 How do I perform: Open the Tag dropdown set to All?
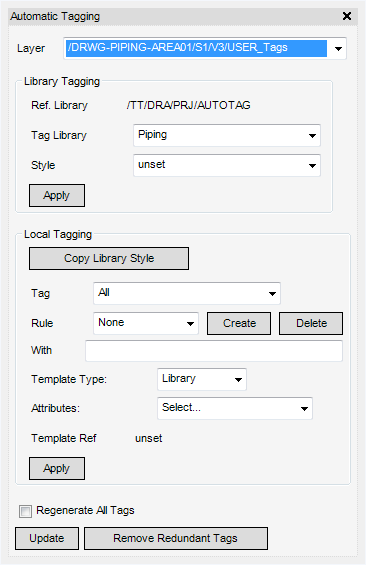187,293
